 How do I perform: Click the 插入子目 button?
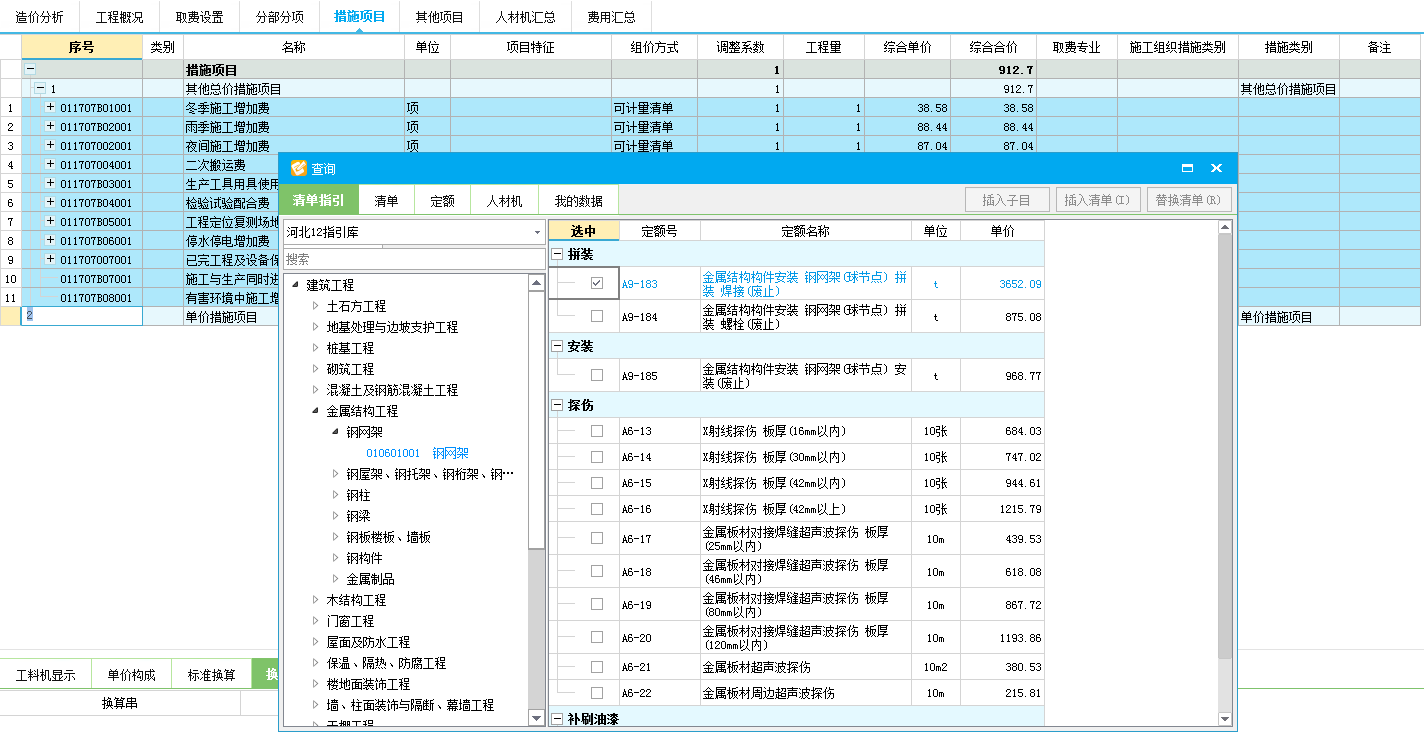coord(1007,200)
